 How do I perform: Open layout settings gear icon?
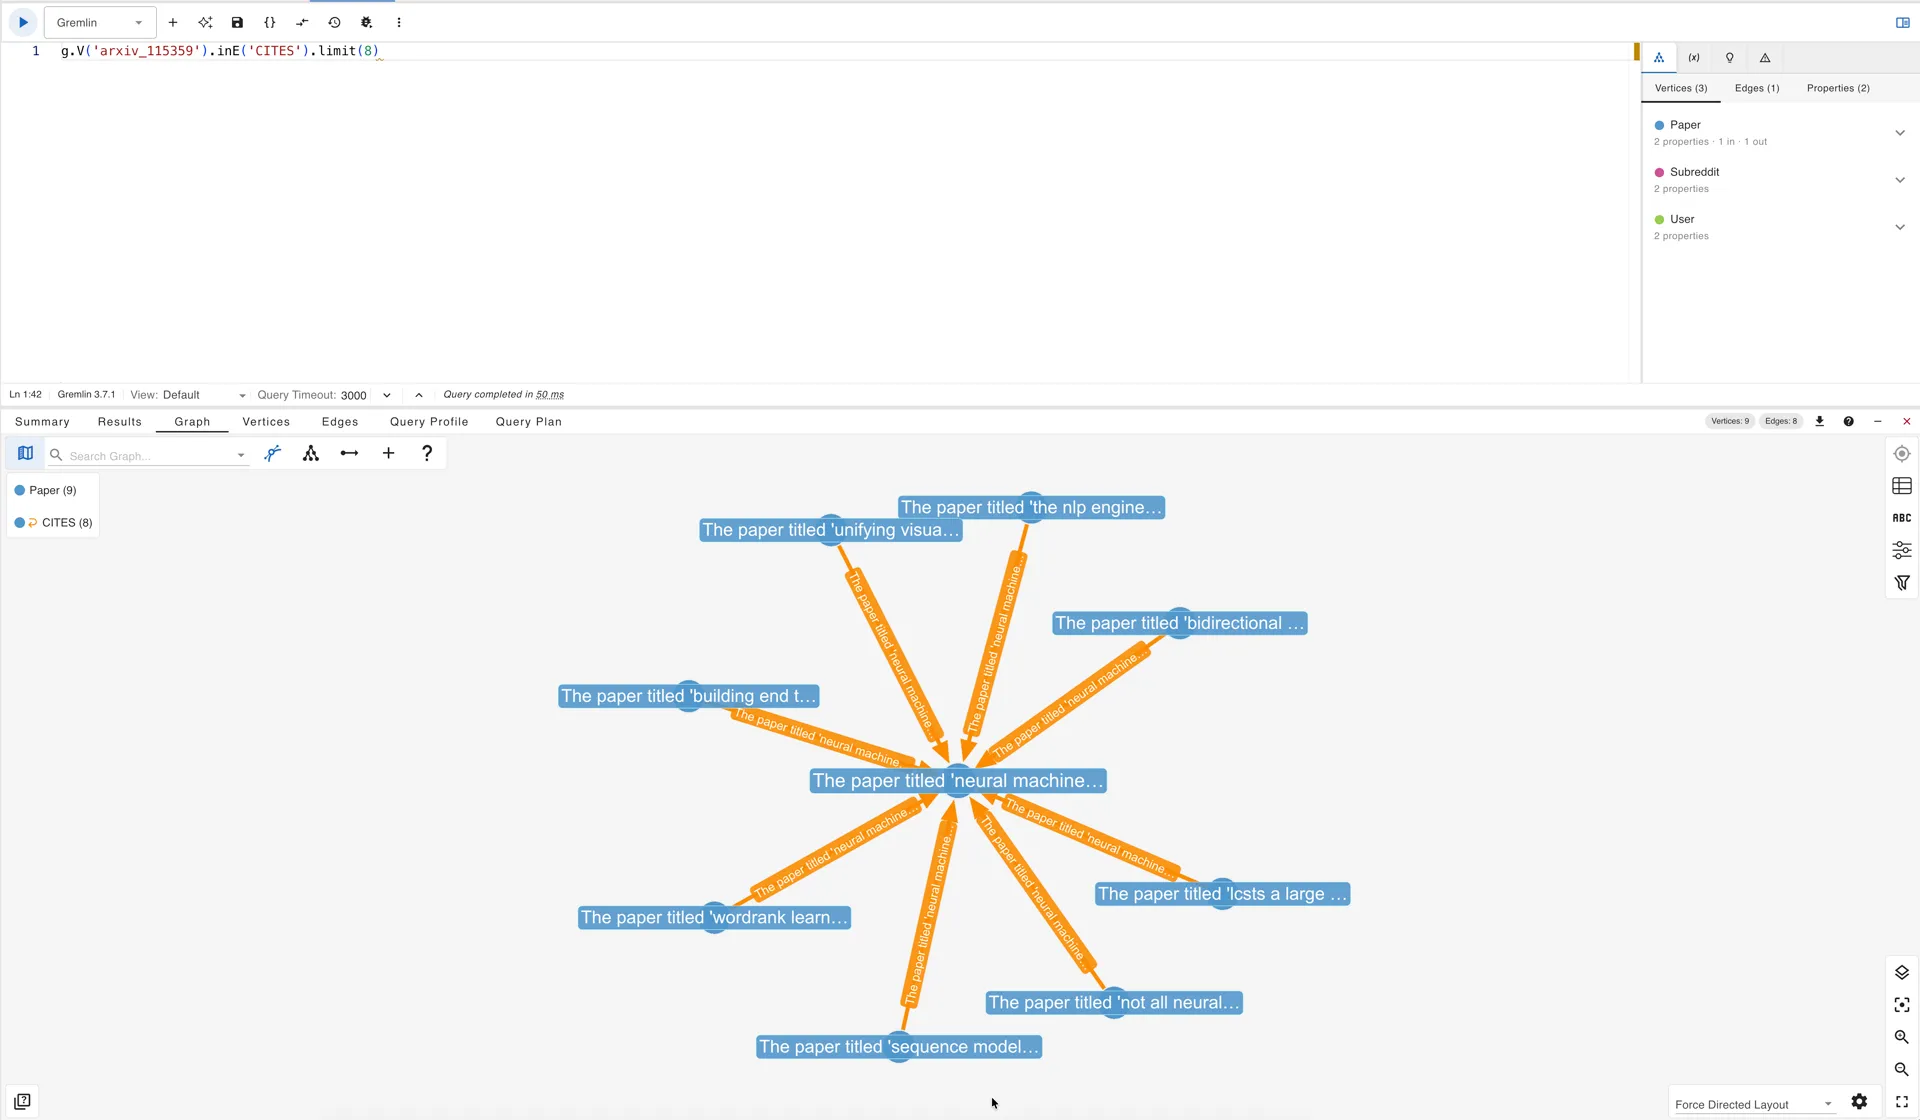pyautogui.click(x=1859, y=1102)
